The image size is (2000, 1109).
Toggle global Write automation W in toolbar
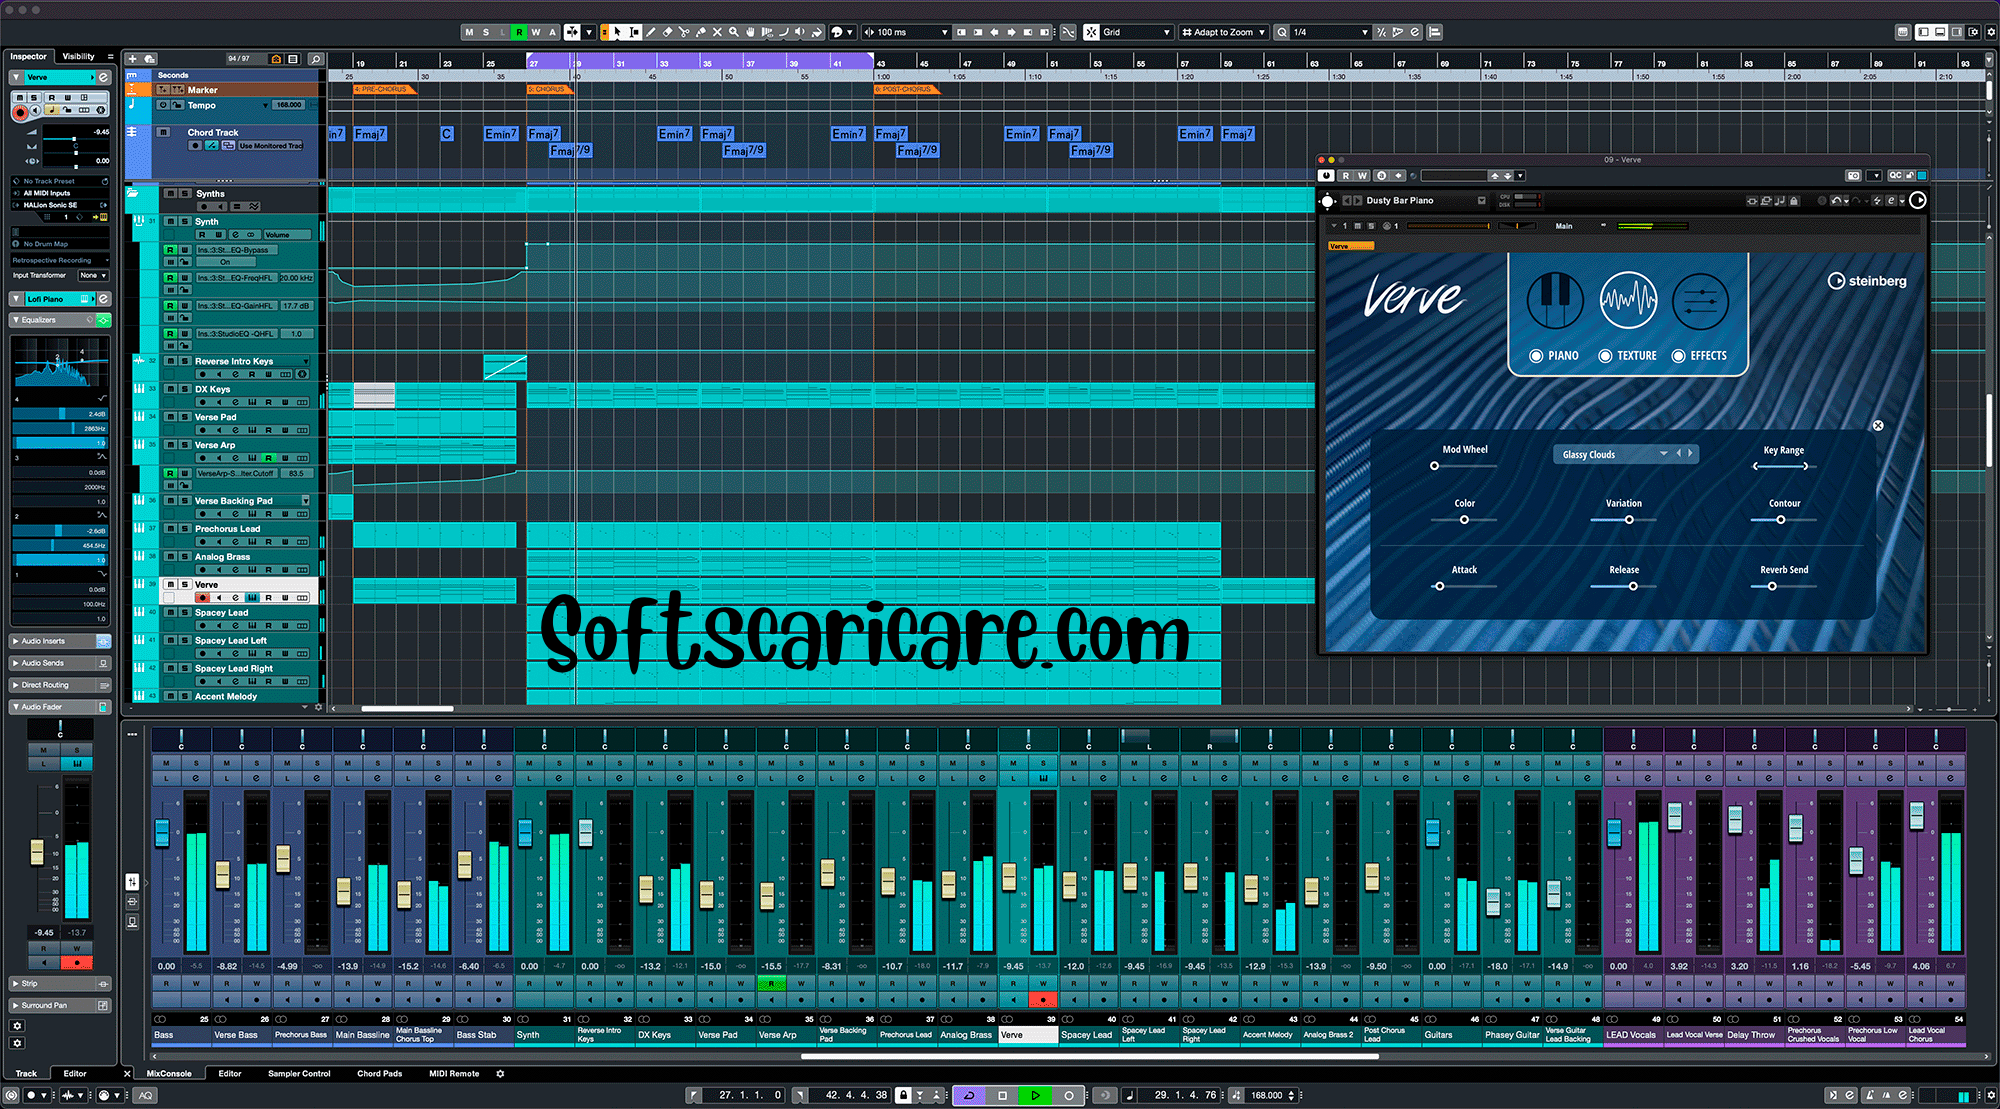[536, 32]
